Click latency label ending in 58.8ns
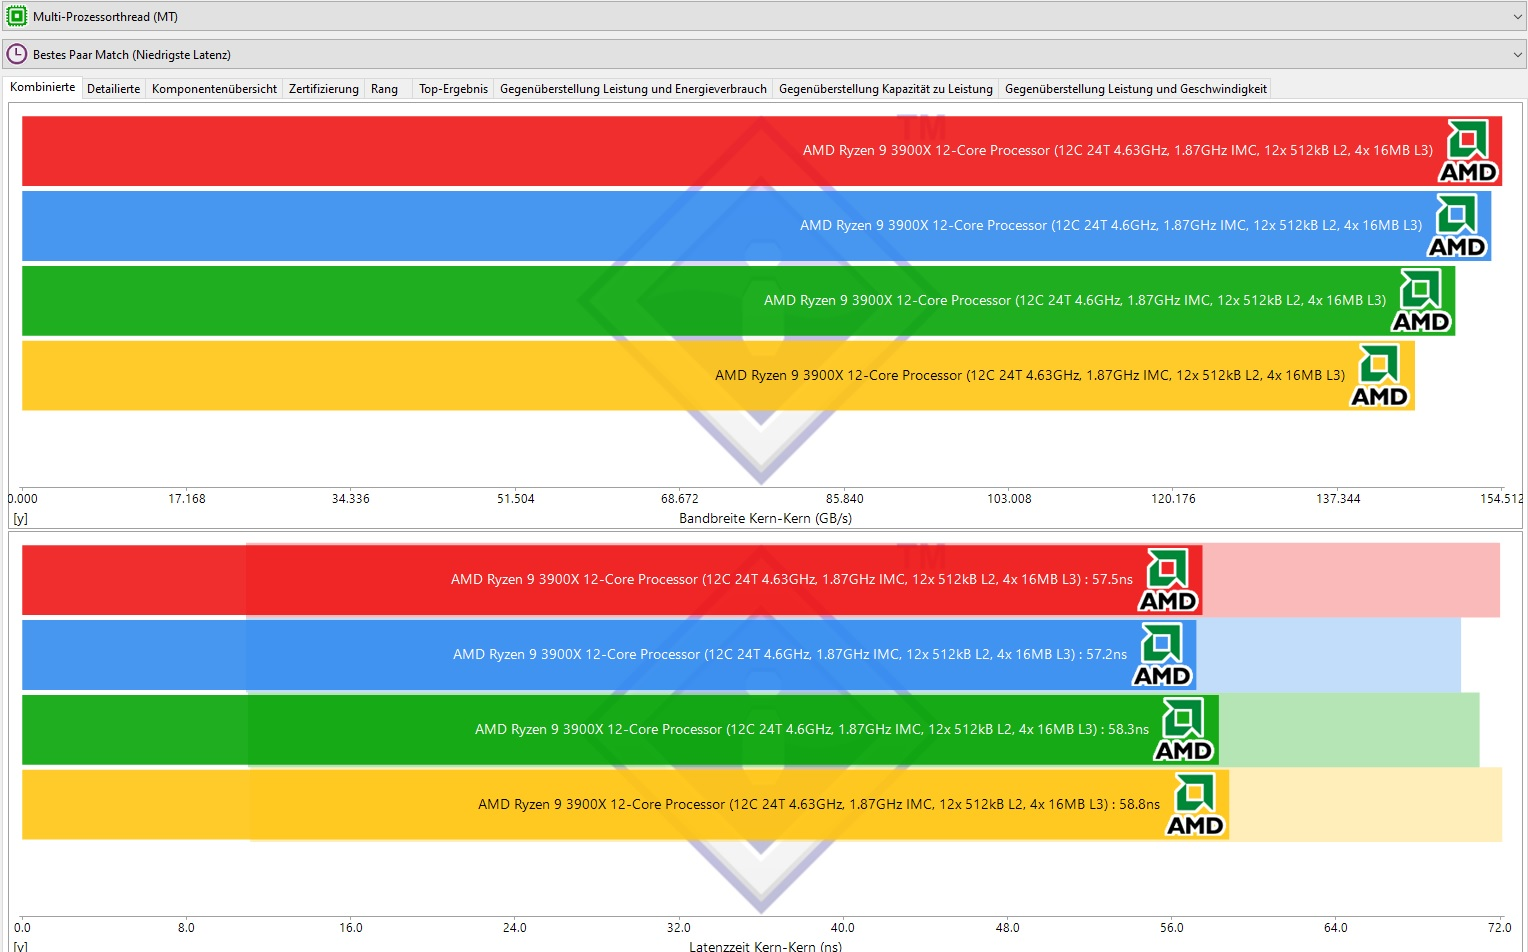Screen dimensions: 1528x952 (818, 804)
